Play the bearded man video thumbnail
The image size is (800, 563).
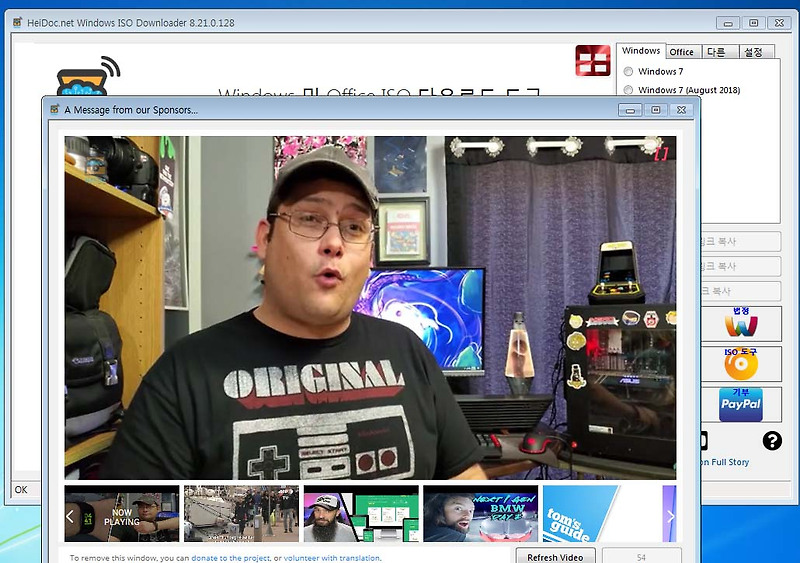coord(361,513)
